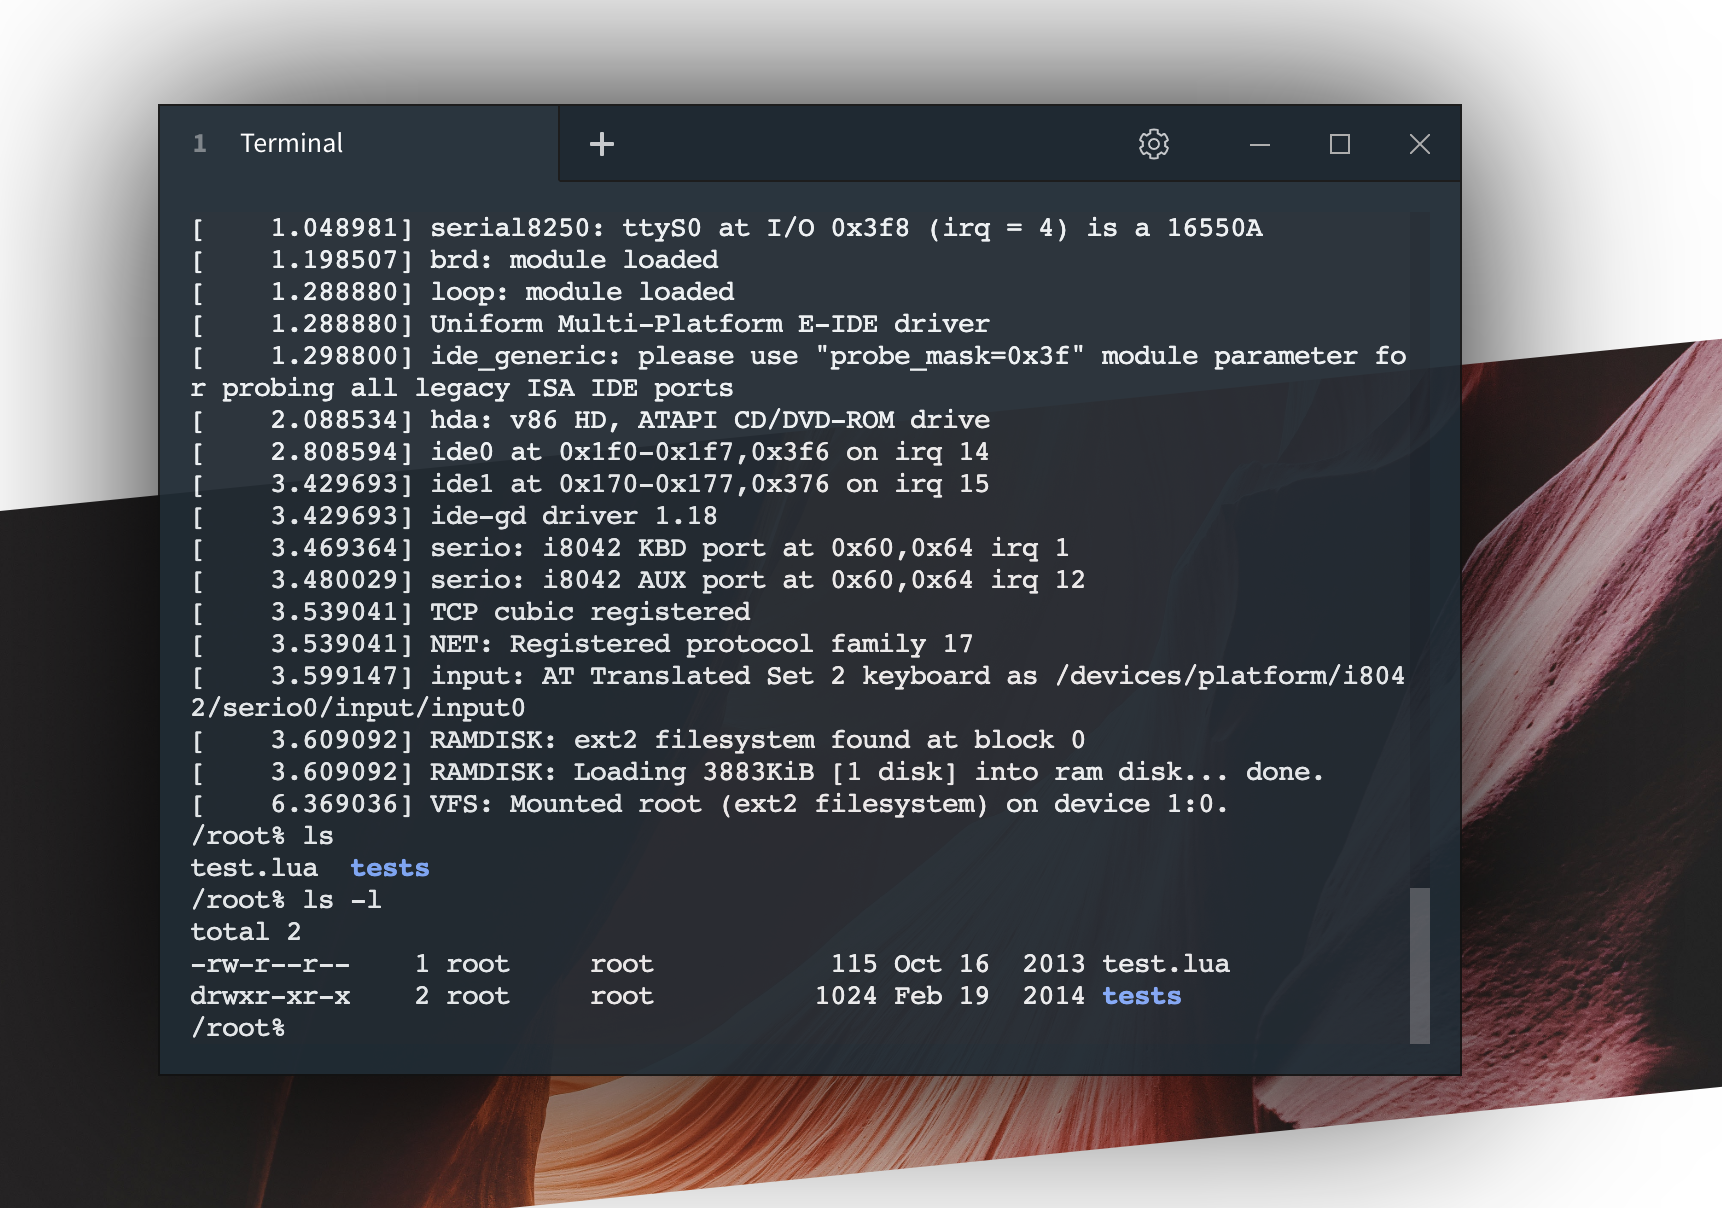Image resolution: width=1722 pixels, height=1208 pixels.
Task: Minimize the Terminal window
Action: (1260, 144)
